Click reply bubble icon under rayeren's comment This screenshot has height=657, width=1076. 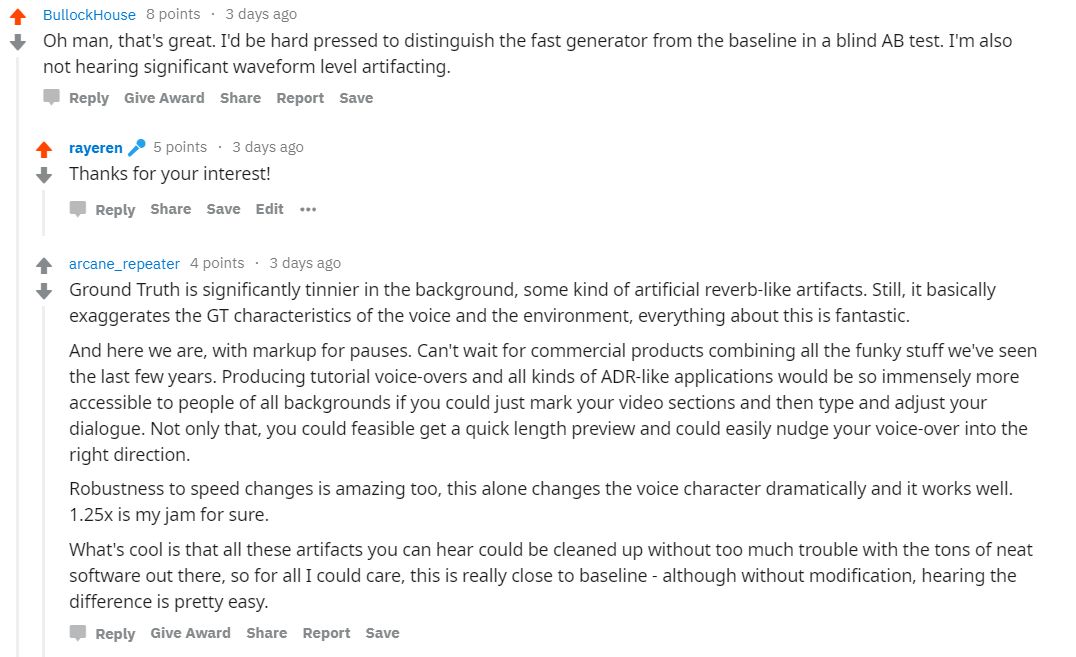(x=78, y=209)
